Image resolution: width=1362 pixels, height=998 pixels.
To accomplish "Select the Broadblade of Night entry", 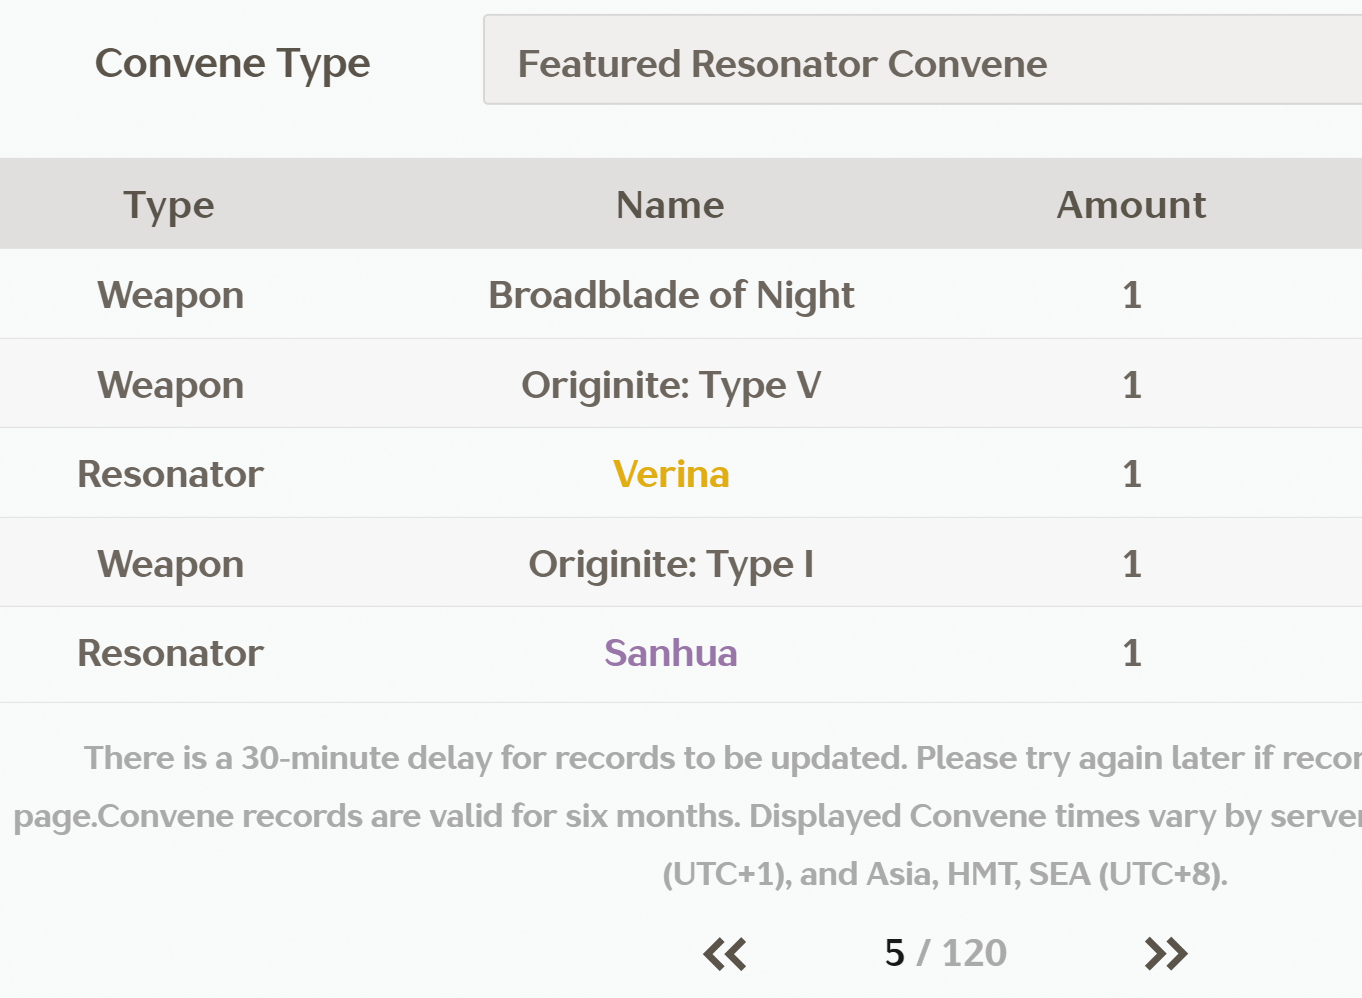I will click(x=671, y=295).
